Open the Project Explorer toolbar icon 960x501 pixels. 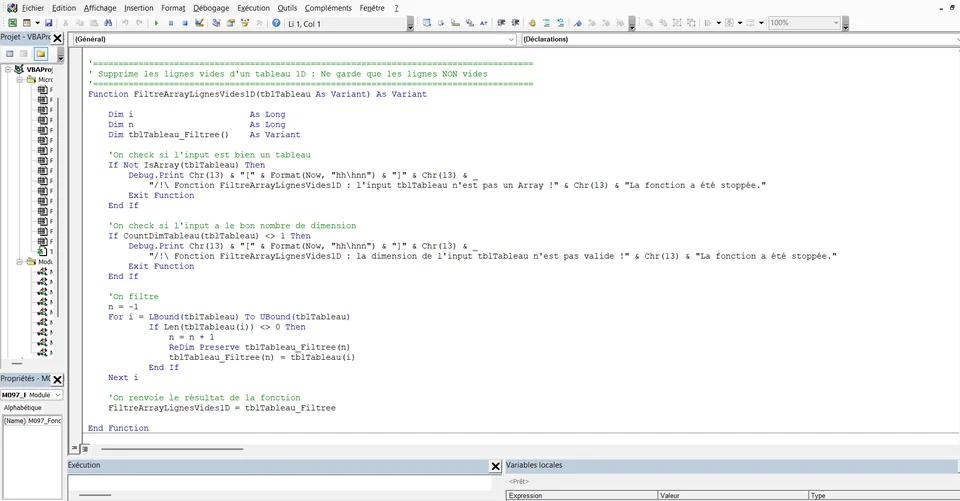216,23
